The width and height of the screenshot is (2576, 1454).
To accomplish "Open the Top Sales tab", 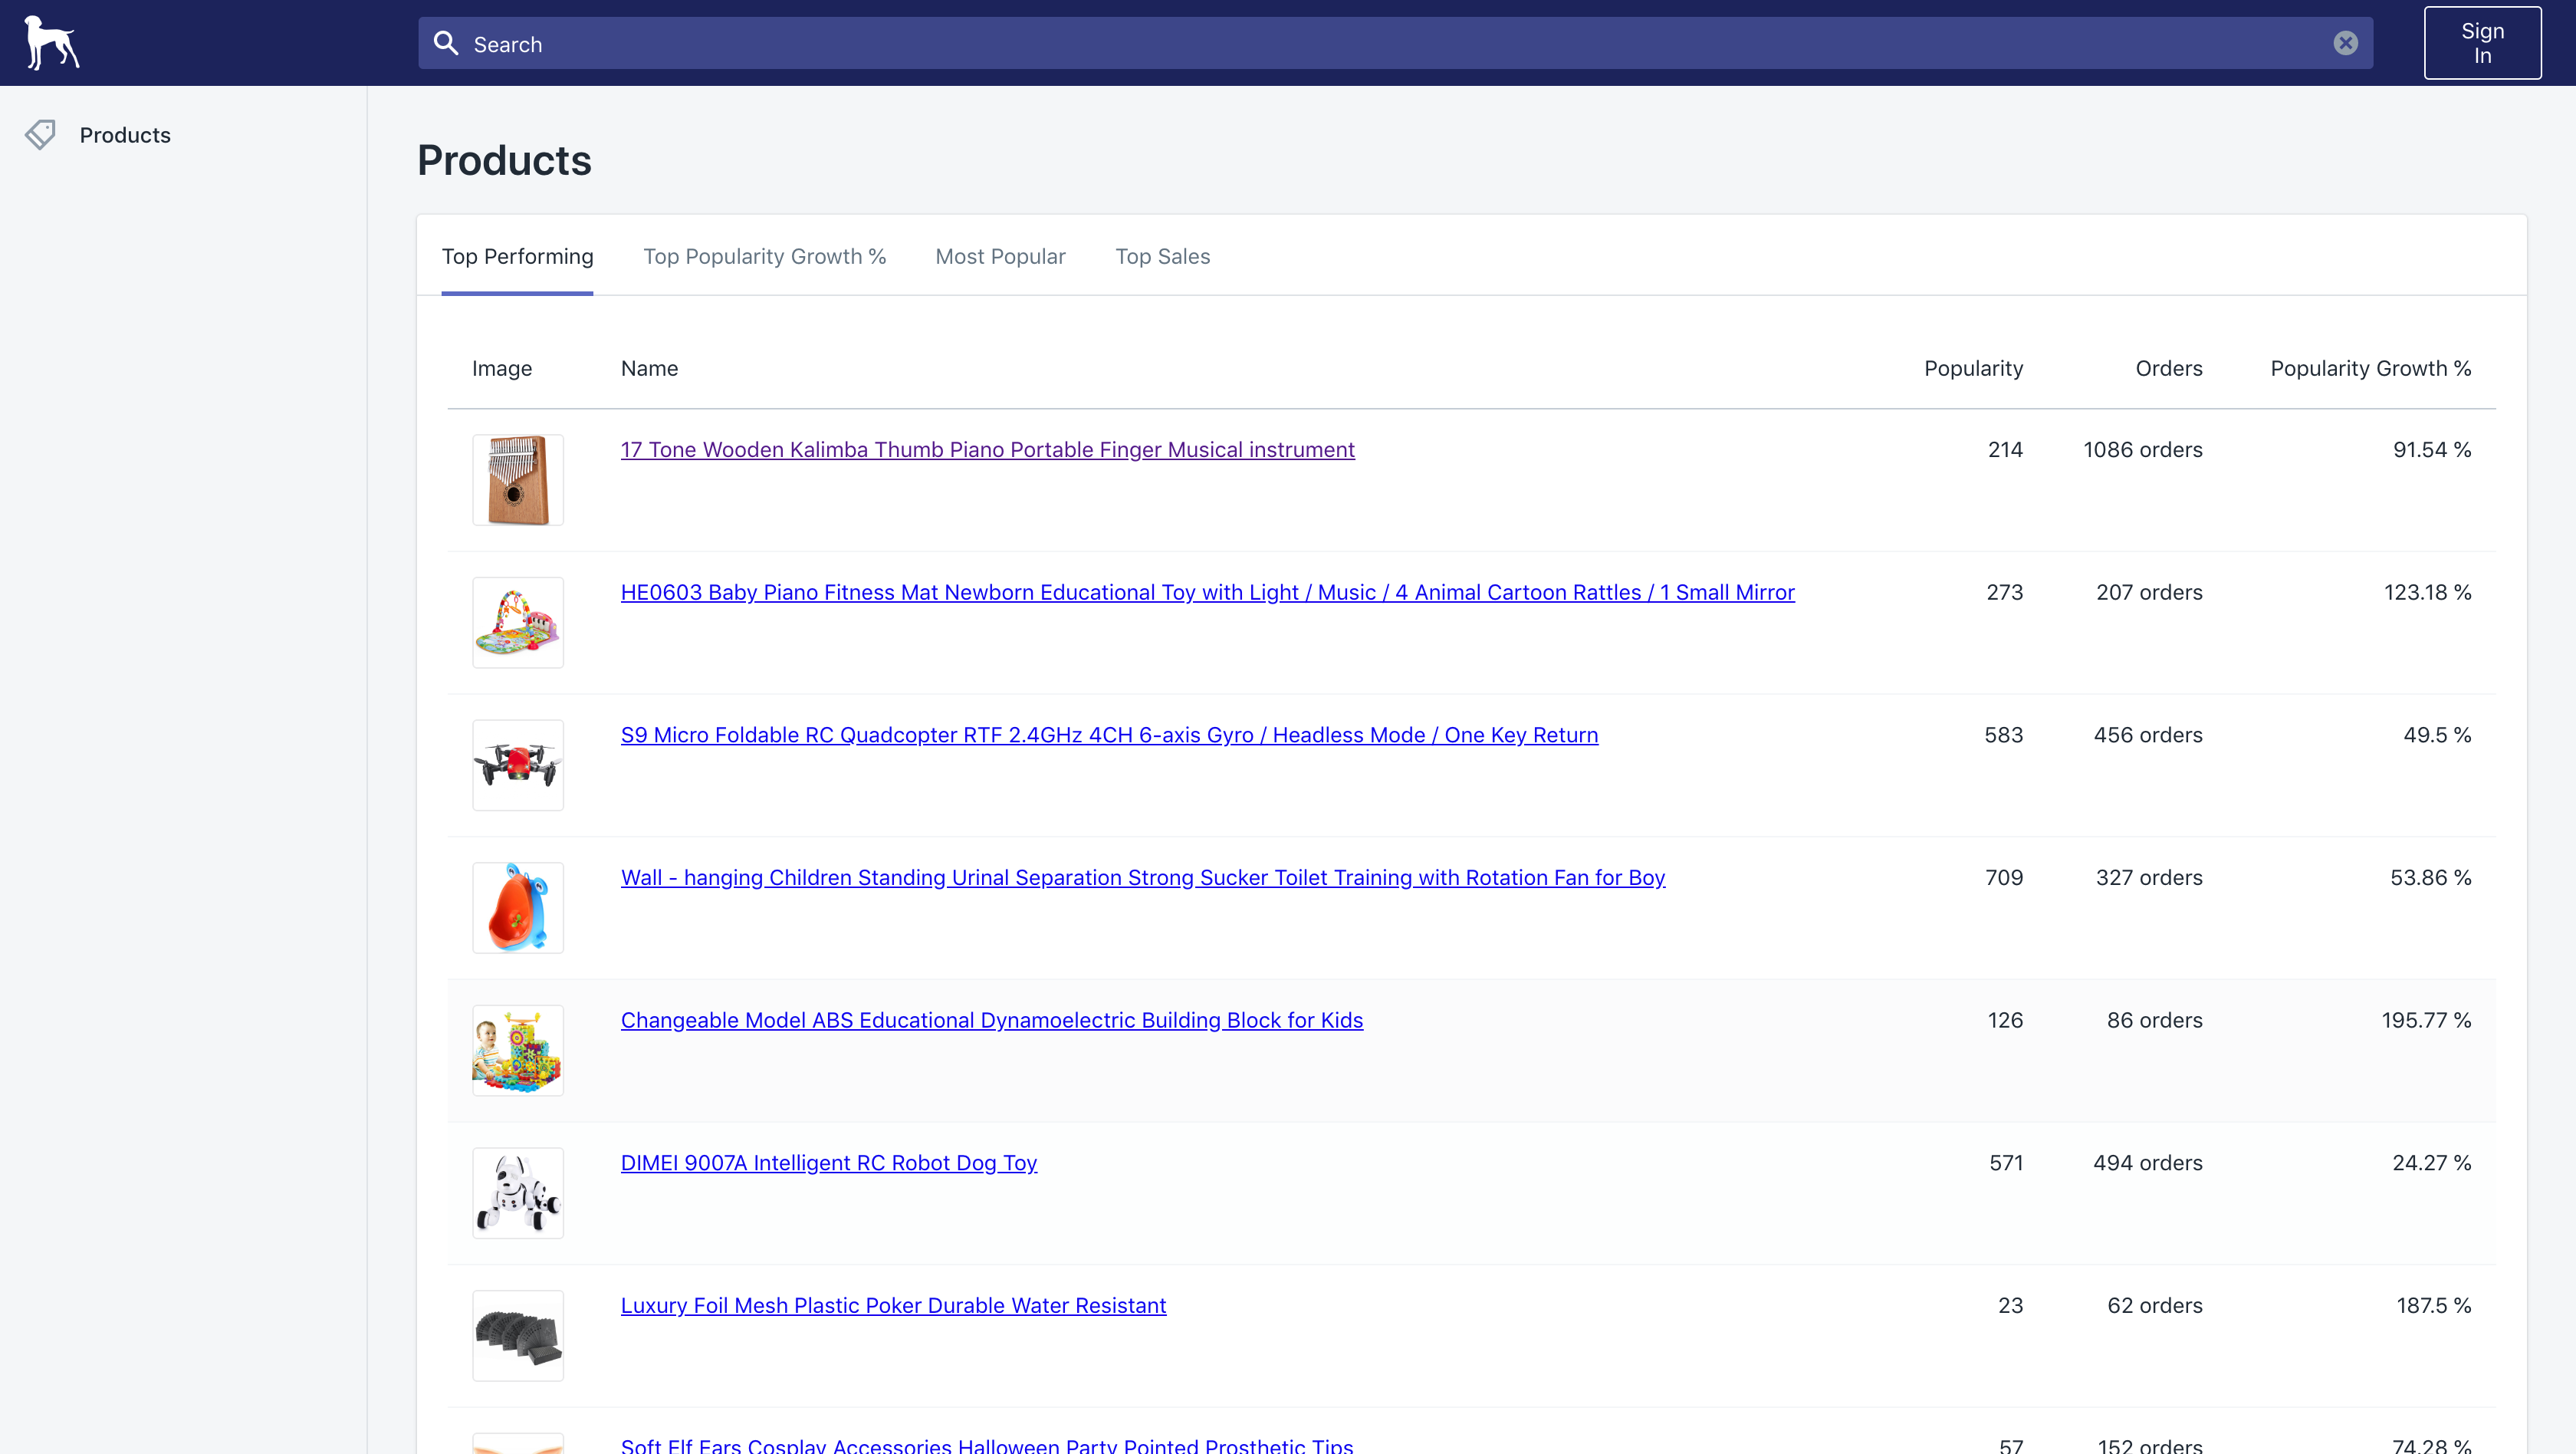I will click(1162, 256).
